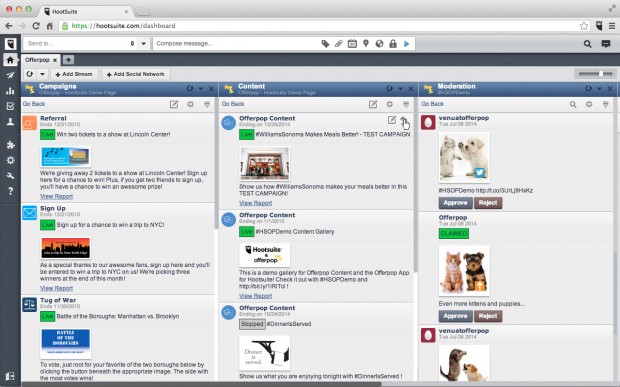The image size is (620, 387).
Task: Open Tools wrench icon in sidebar
Action: pyautogui.click(x=10, y=176)
